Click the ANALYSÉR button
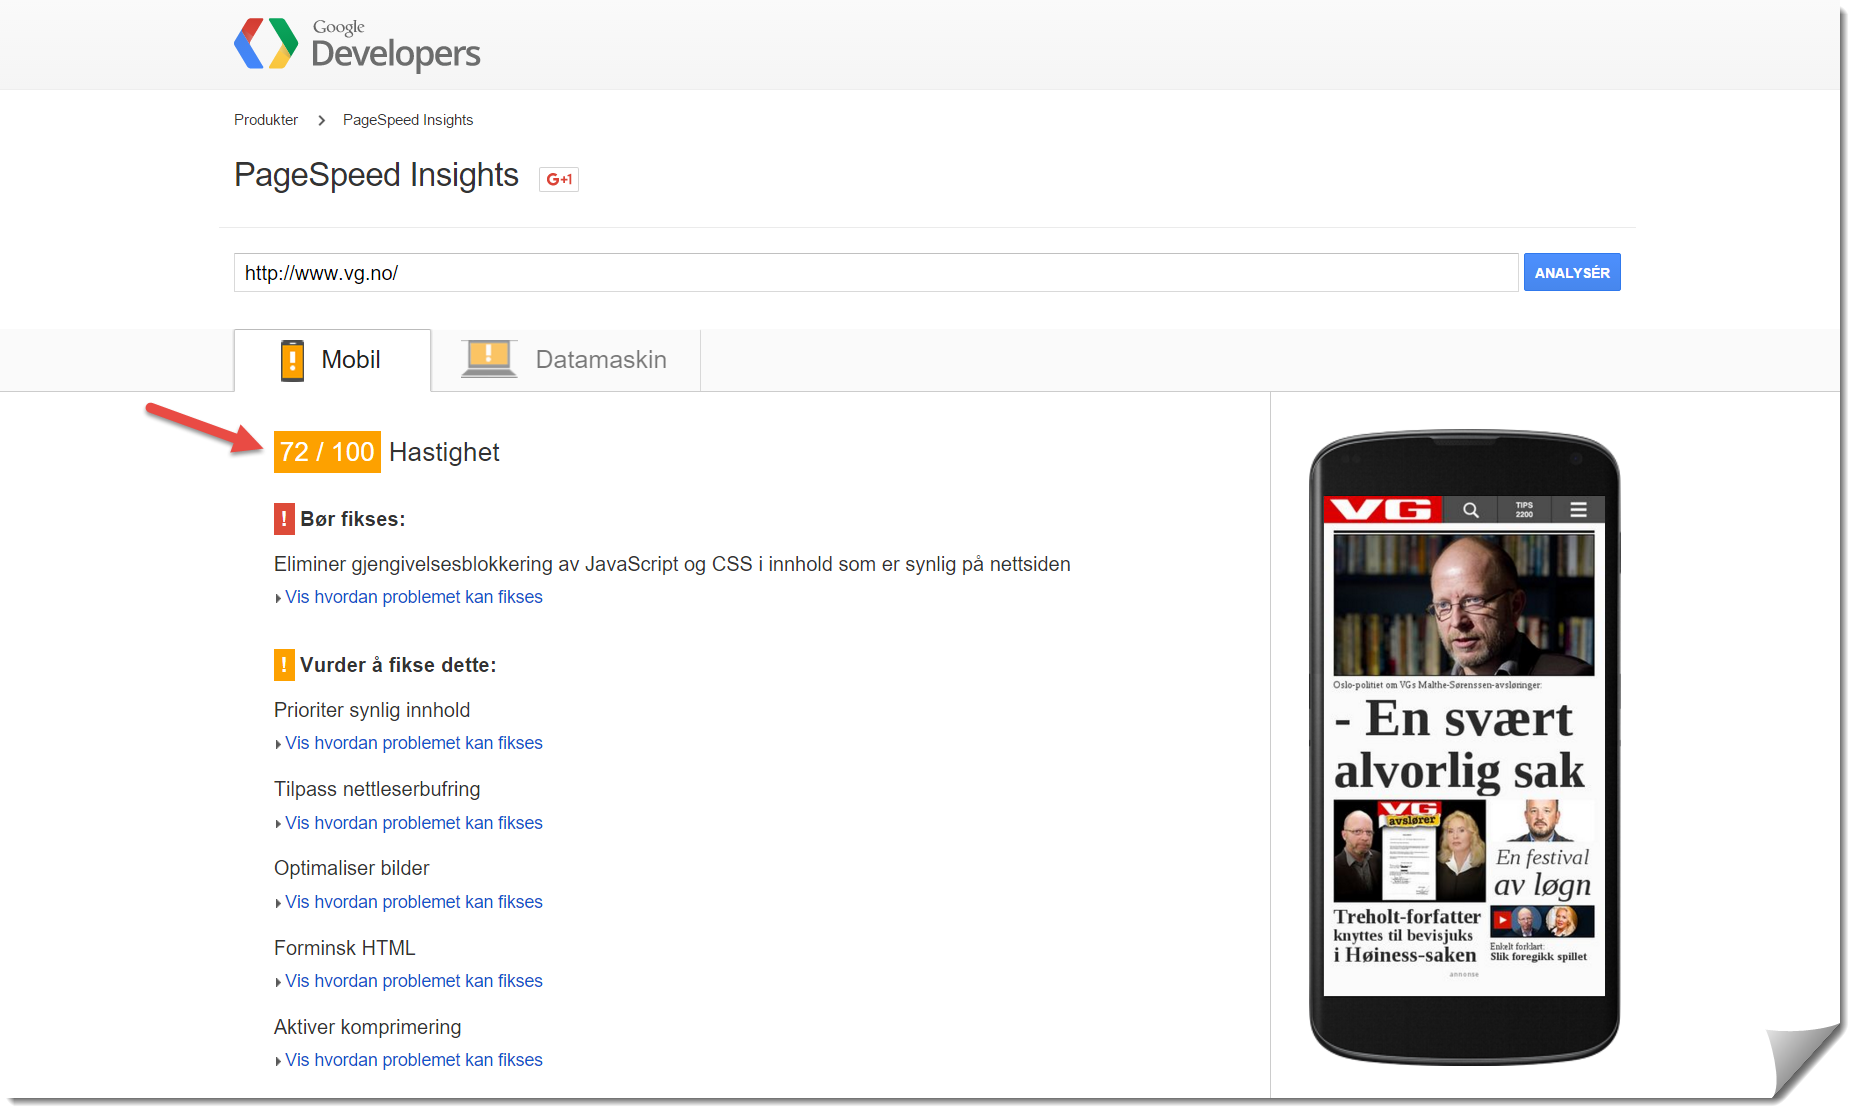The height and width of the screenshot is (1113, 1859). 1572,272
